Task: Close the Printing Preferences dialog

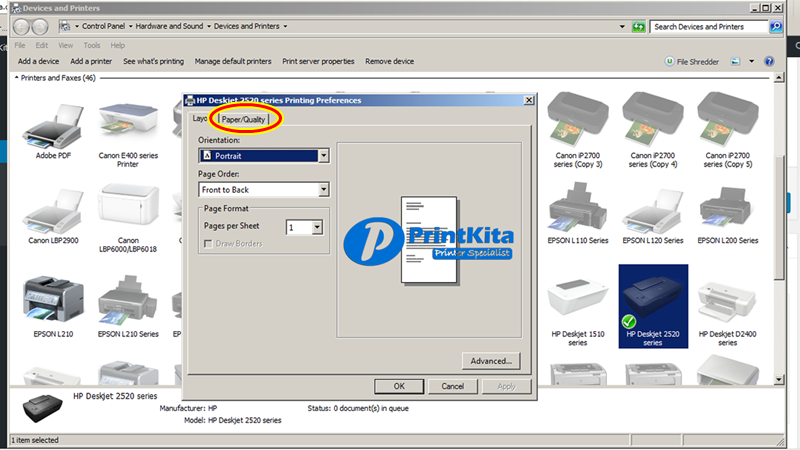Action: (529, 100)
